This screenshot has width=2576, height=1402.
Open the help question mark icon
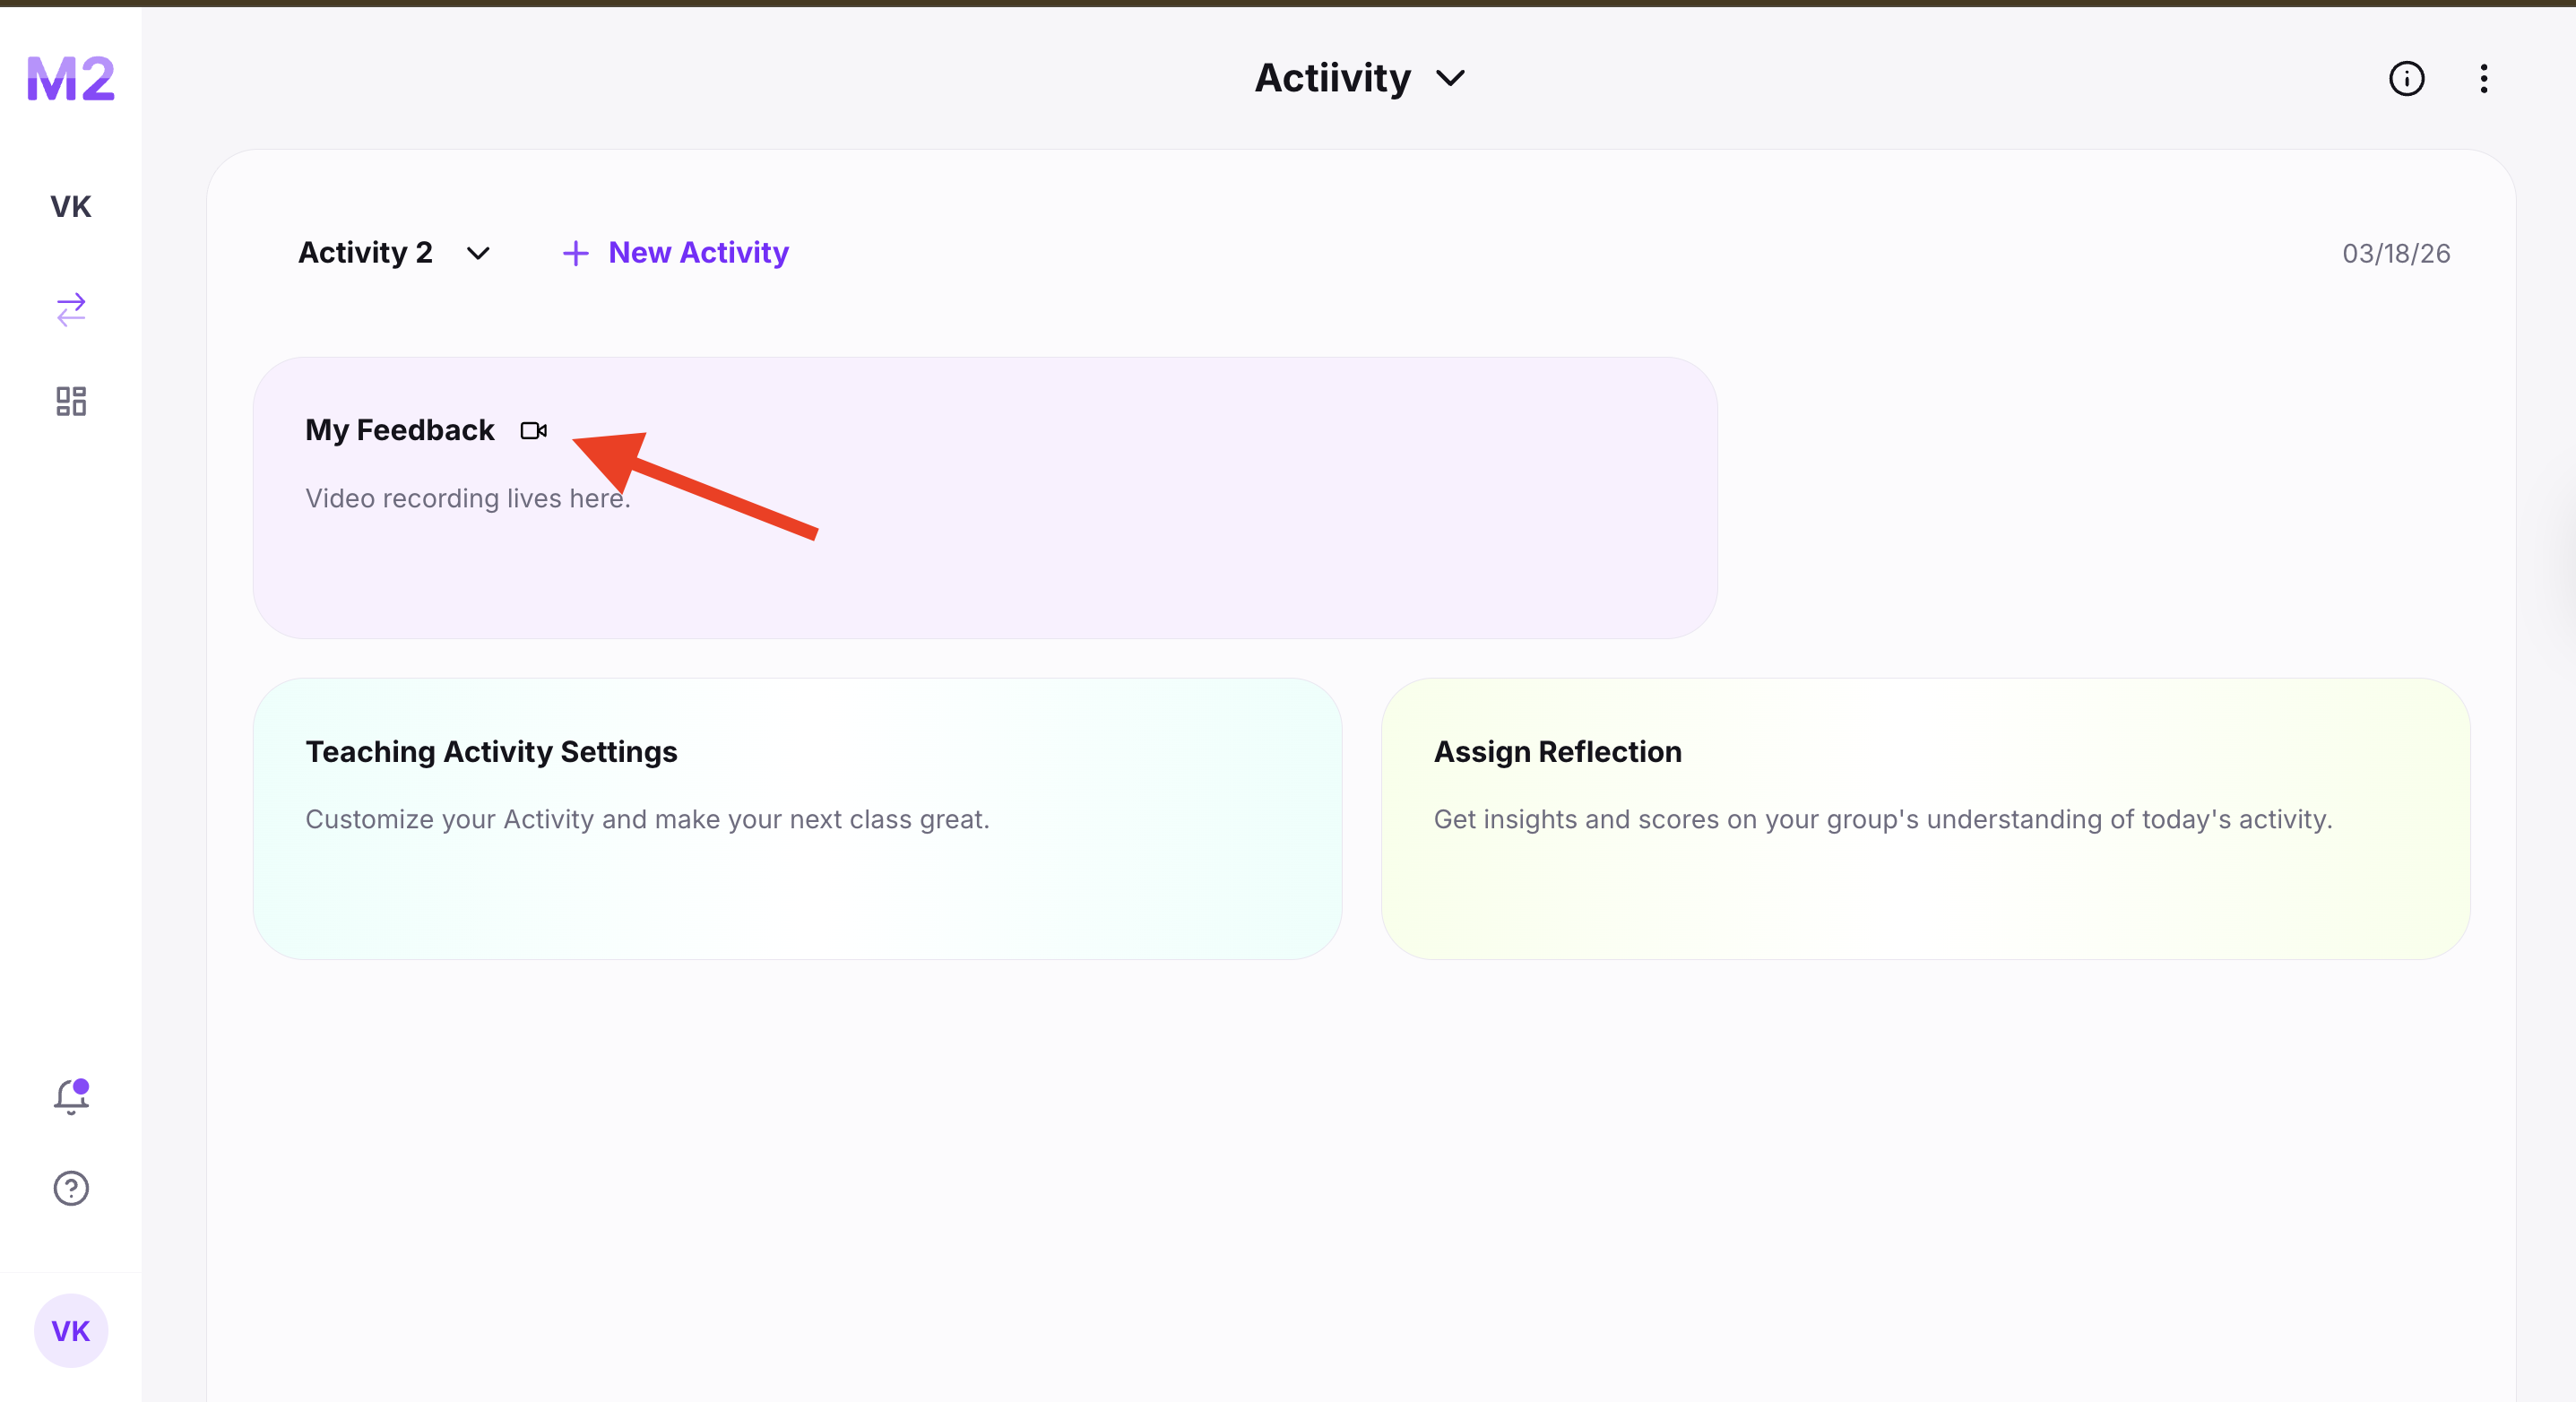[x=71, y=1188]
